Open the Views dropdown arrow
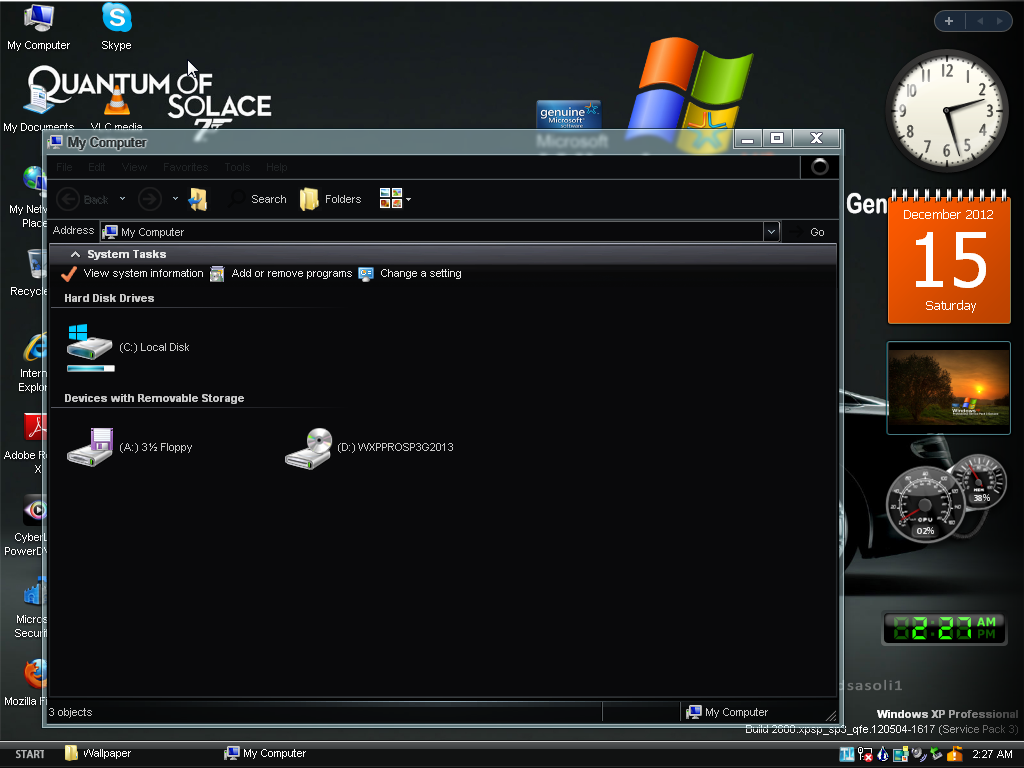The height and width of the screenshot is (768, 1024). coord(408,199)
